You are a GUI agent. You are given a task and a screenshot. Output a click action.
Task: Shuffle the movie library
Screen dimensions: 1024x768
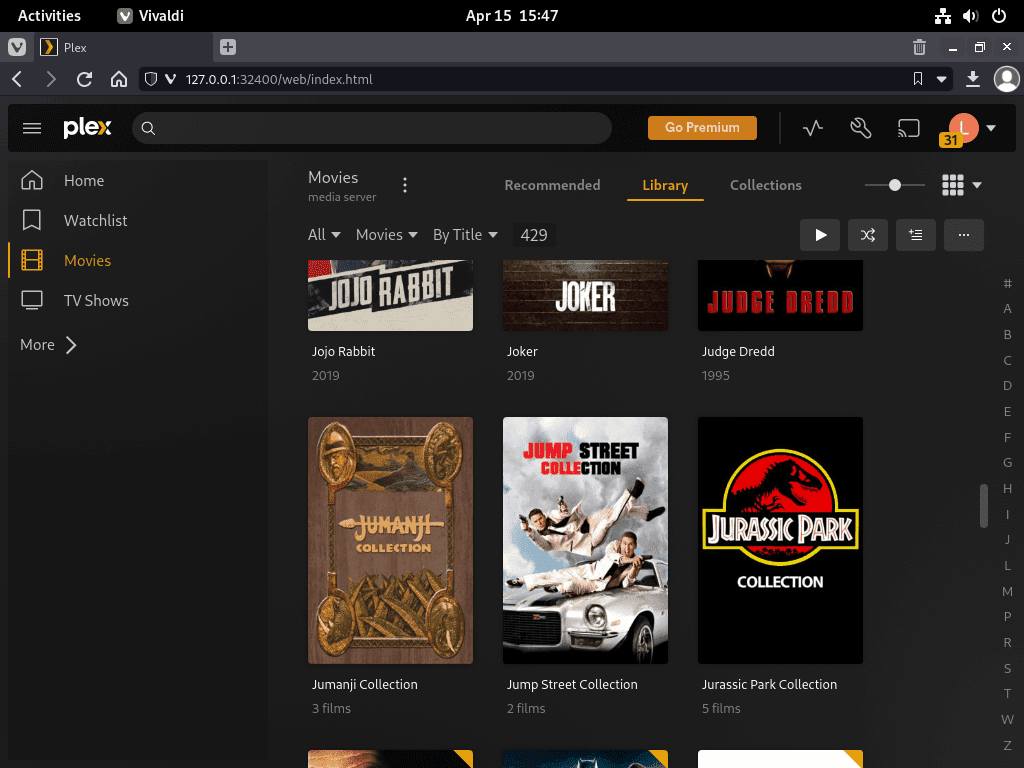coord(868,235)
